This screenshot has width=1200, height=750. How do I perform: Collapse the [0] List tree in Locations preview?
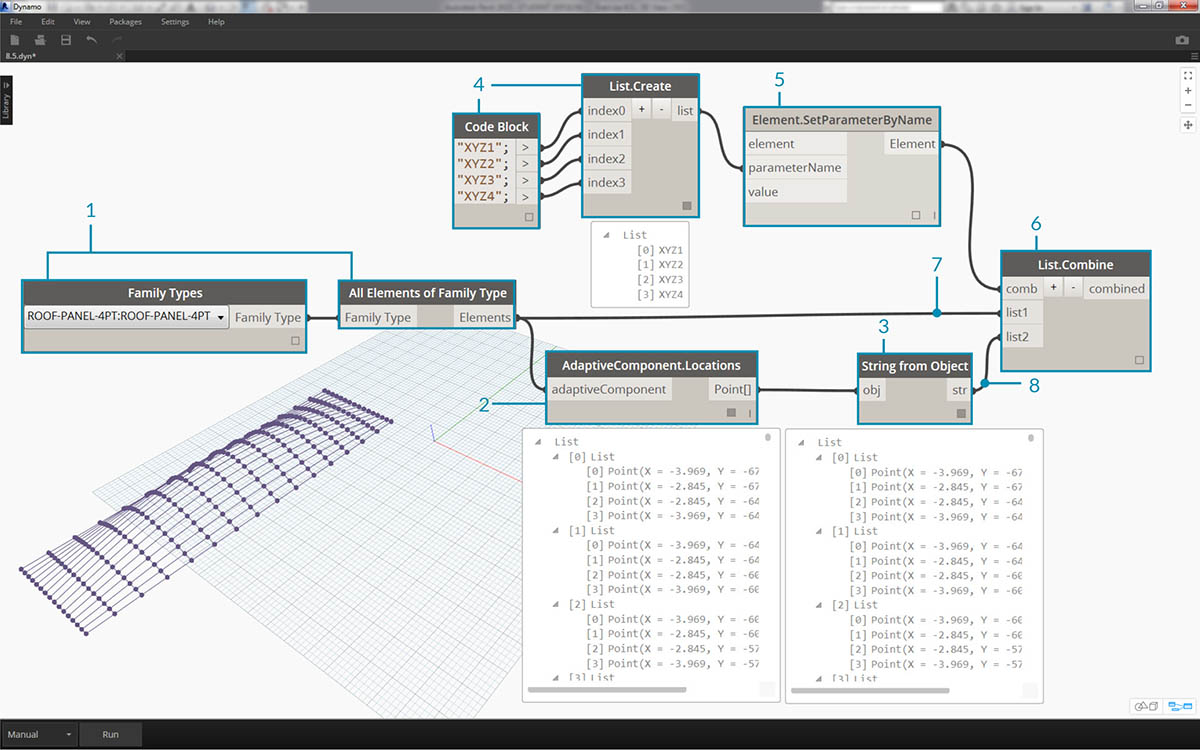[556, 457]
